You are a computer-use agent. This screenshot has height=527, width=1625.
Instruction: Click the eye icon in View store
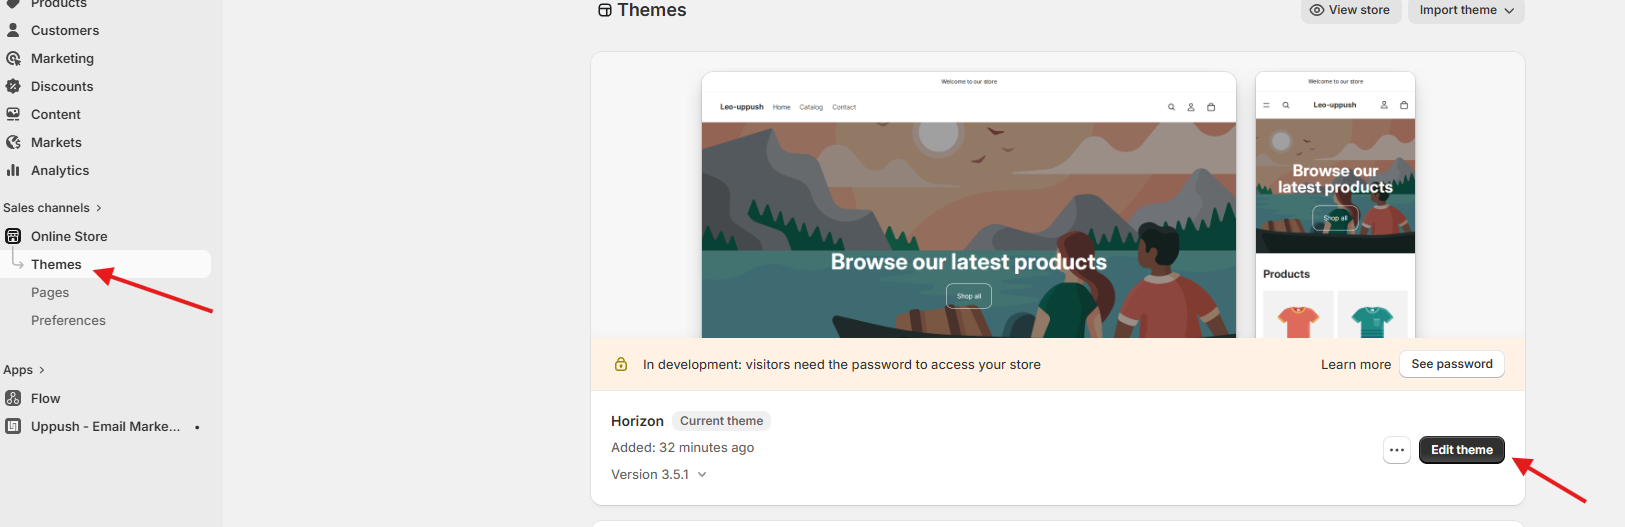pos(1317,10)
